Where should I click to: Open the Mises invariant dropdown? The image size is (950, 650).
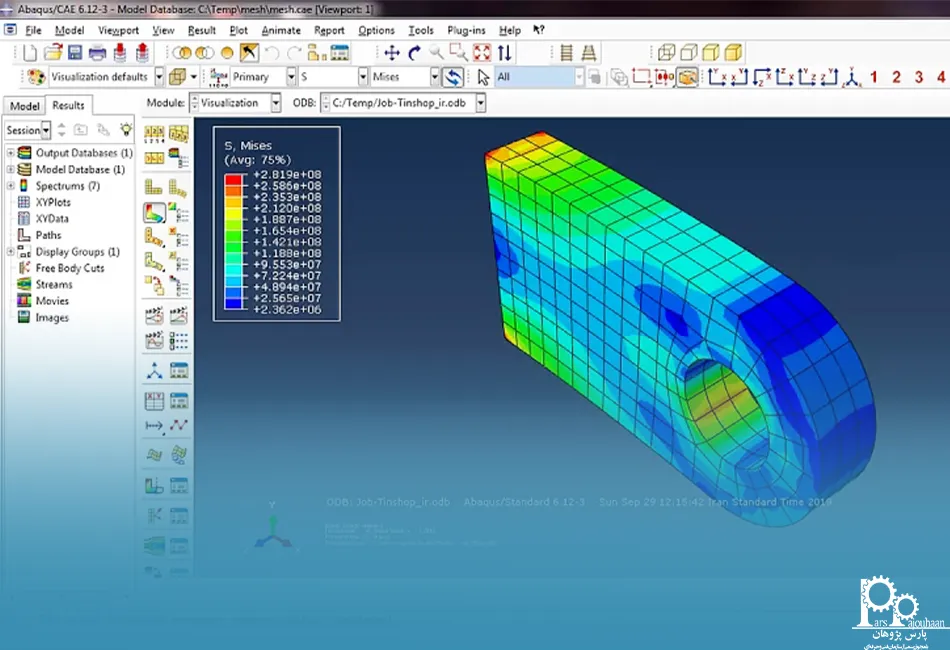click(x=435, y=77)
